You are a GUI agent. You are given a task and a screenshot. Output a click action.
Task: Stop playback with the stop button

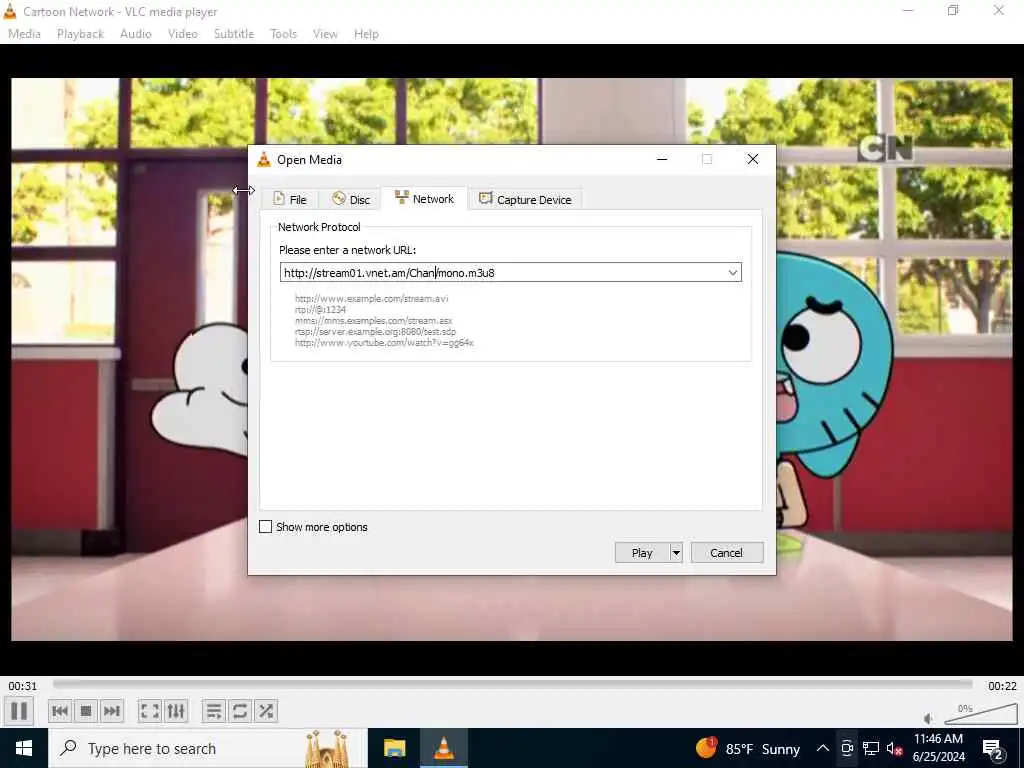coord(86,711)
